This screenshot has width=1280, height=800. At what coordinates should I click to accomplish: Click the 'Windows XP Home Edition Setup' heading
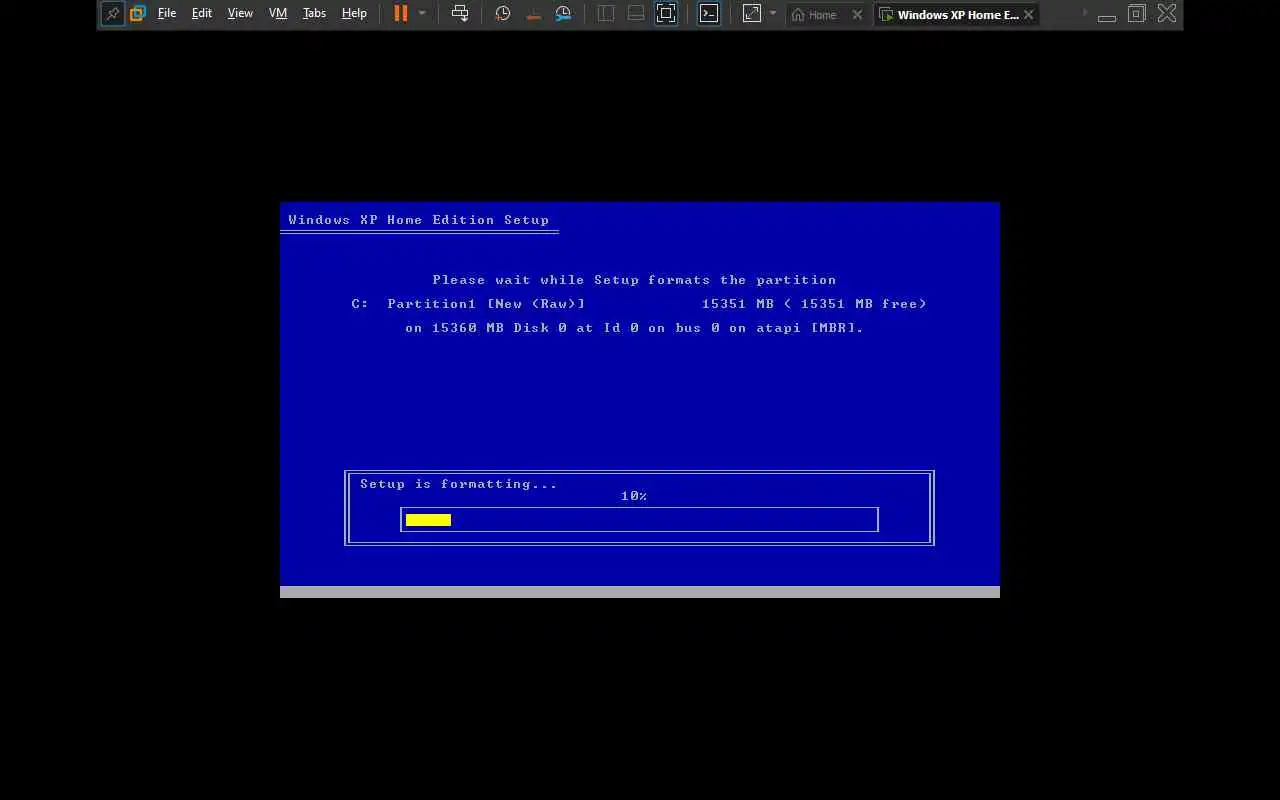click(x=419, y=220)
